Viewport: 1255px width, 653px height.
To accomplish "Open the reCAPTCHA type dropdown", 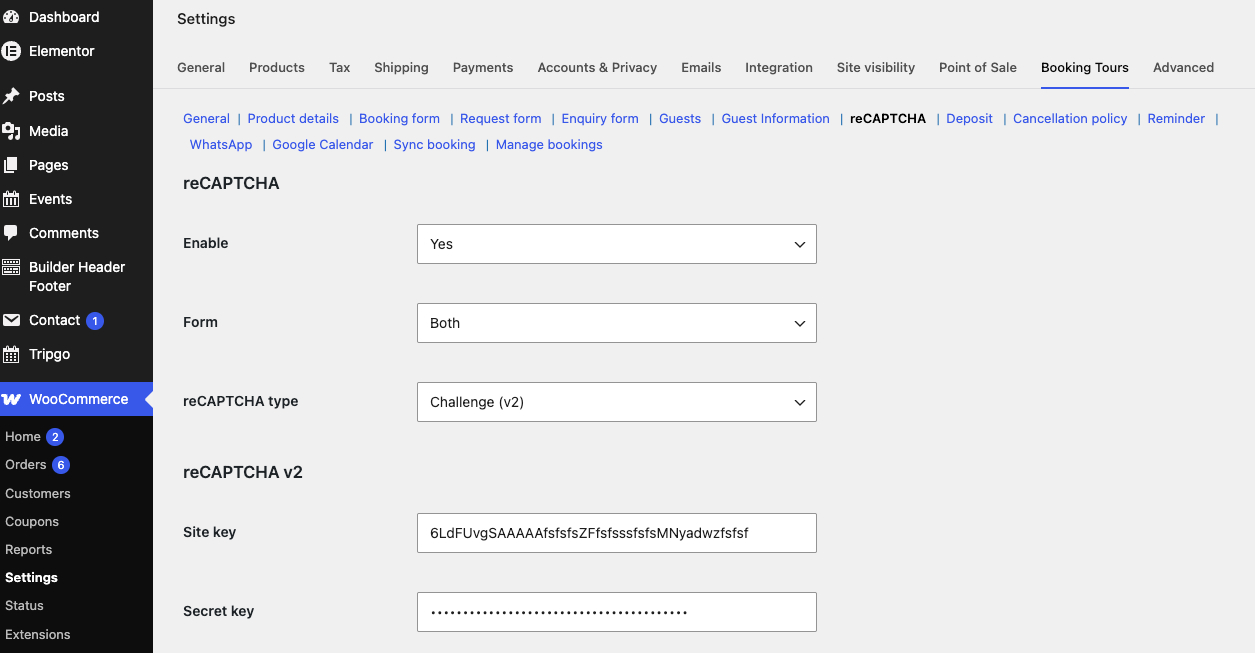I will 616,402.
